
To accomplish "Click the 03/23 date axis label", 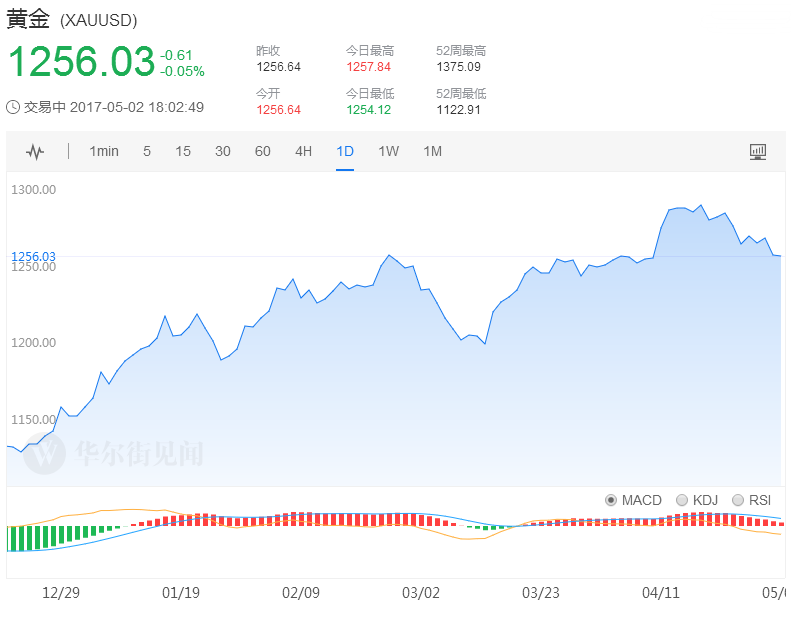I will click(x=541, y=593).
